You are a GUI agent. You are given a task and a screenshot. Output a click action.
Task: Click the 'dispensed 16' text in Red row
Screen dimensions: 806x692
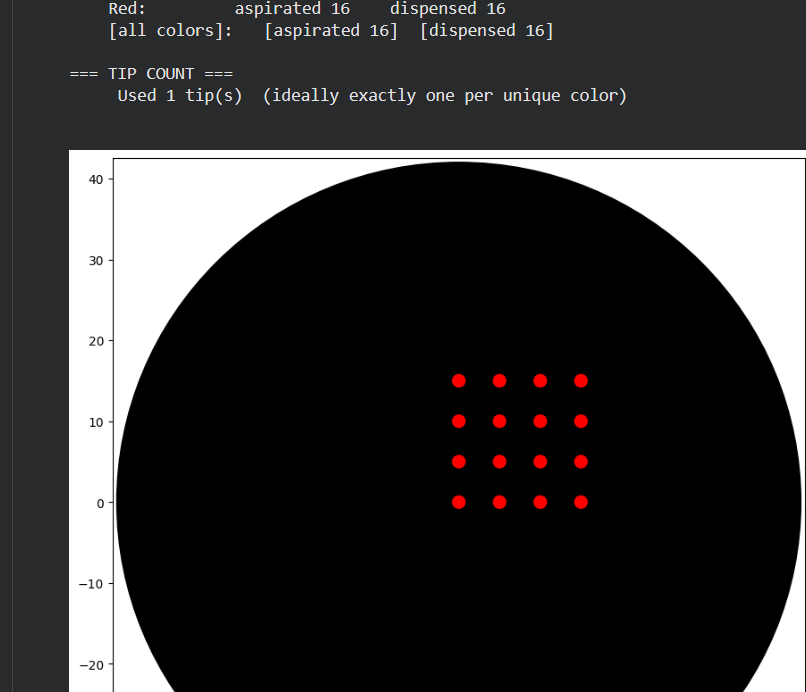click(x=447, y=9)
